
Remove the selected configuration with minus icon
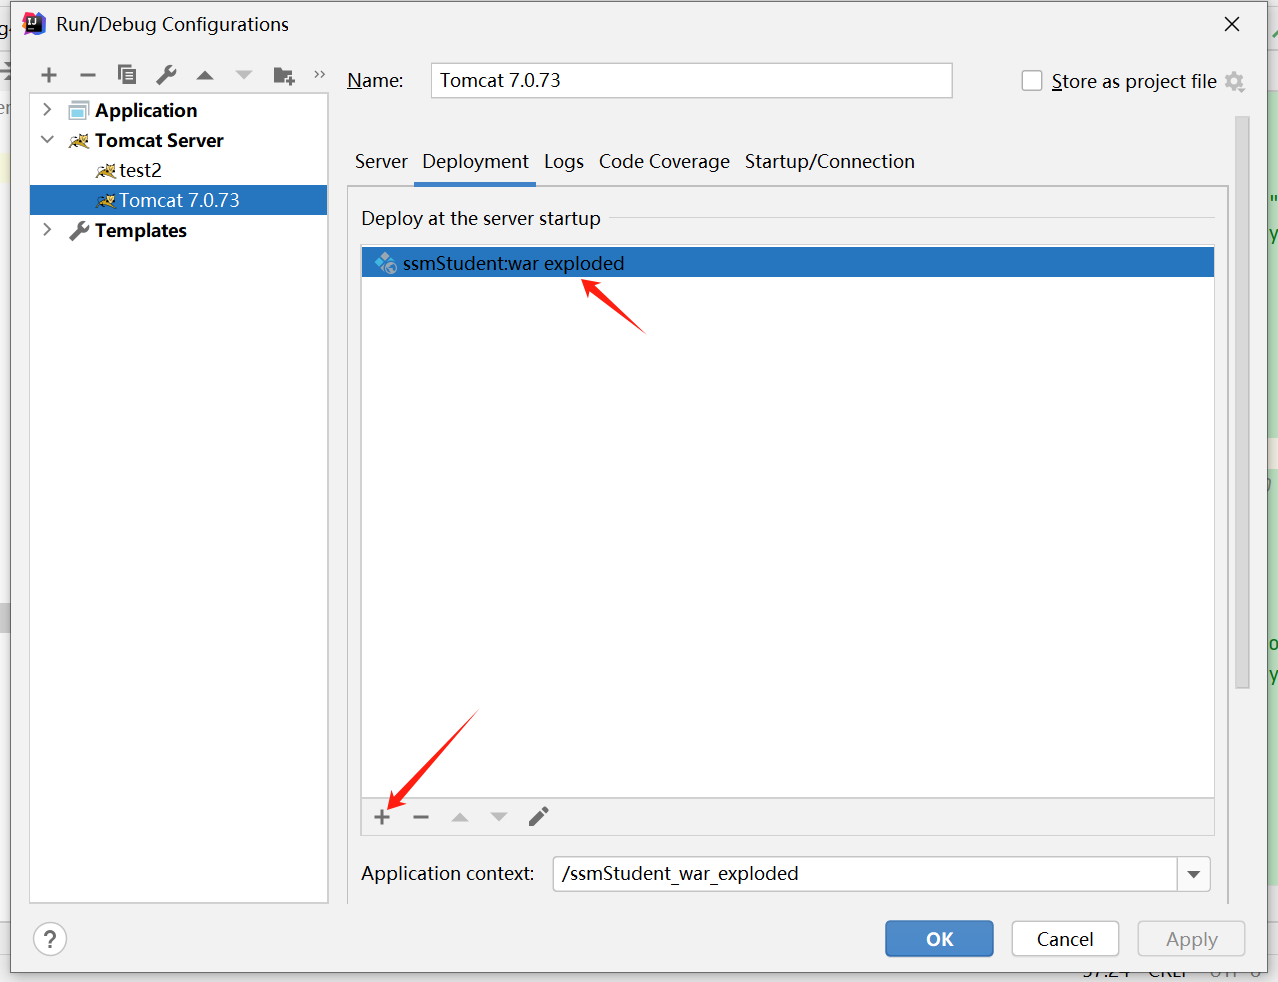(88, 75)
